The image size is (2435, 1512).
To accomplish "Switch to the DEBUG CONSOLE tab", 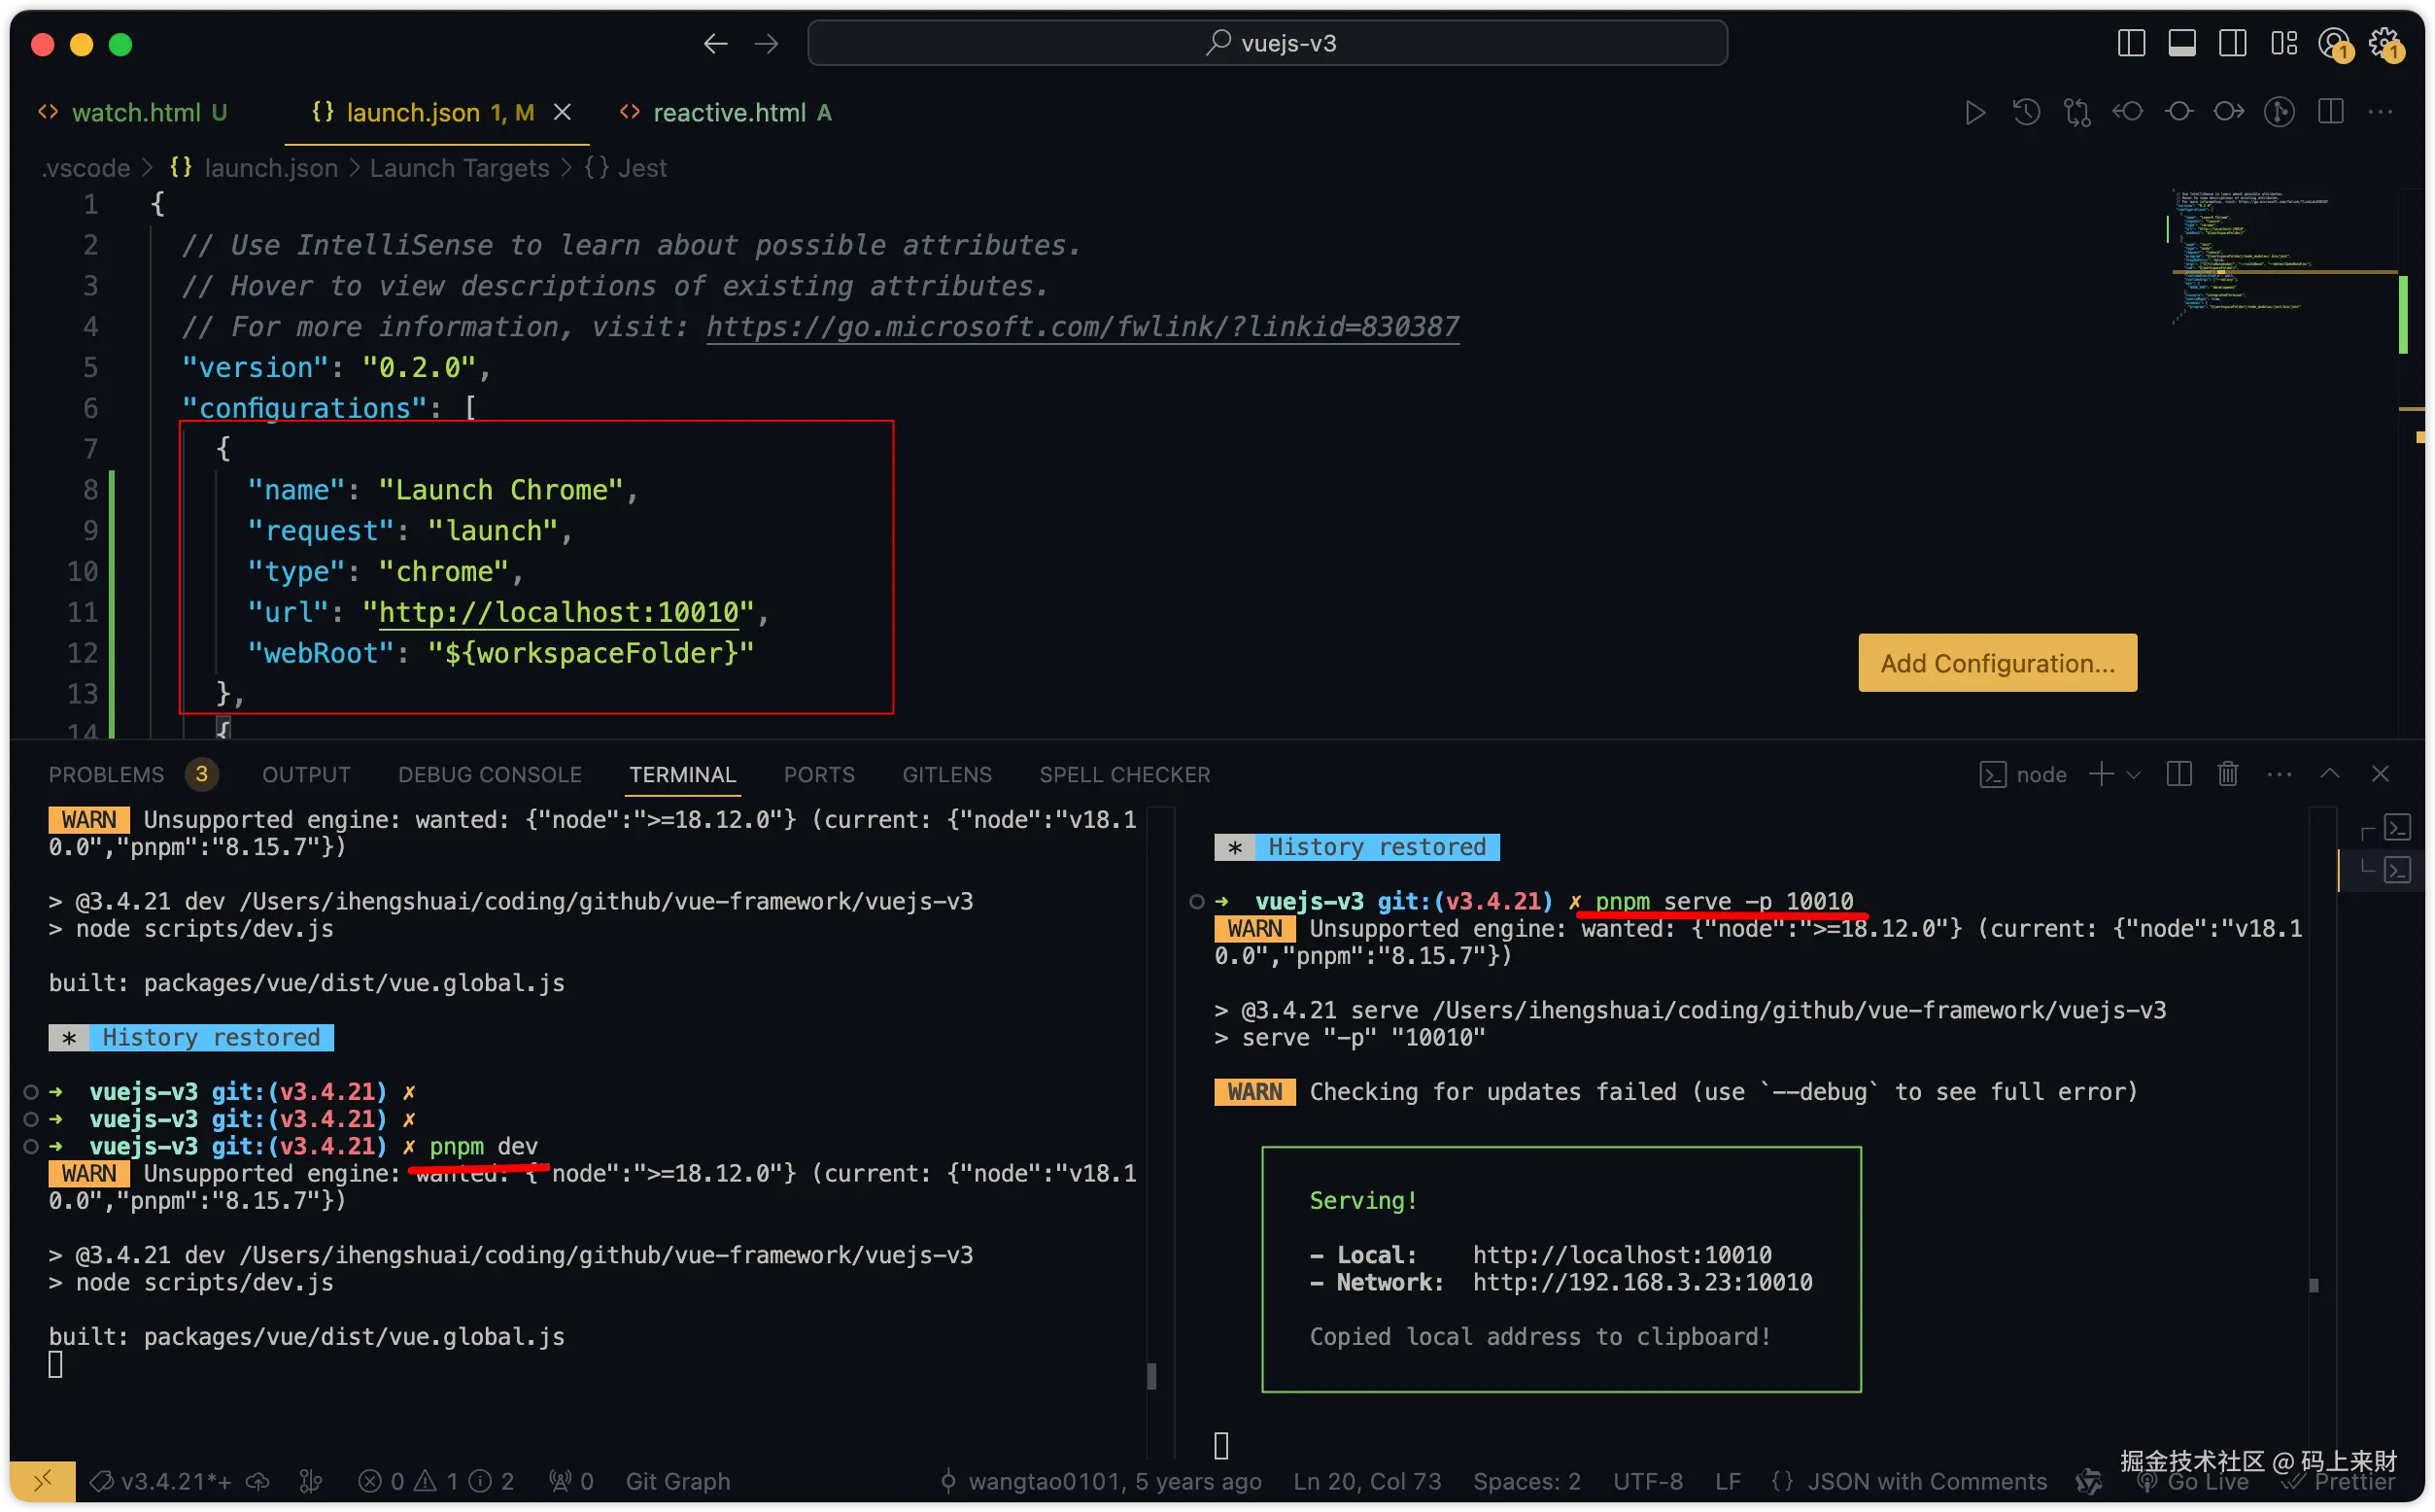I will point(489,775).
